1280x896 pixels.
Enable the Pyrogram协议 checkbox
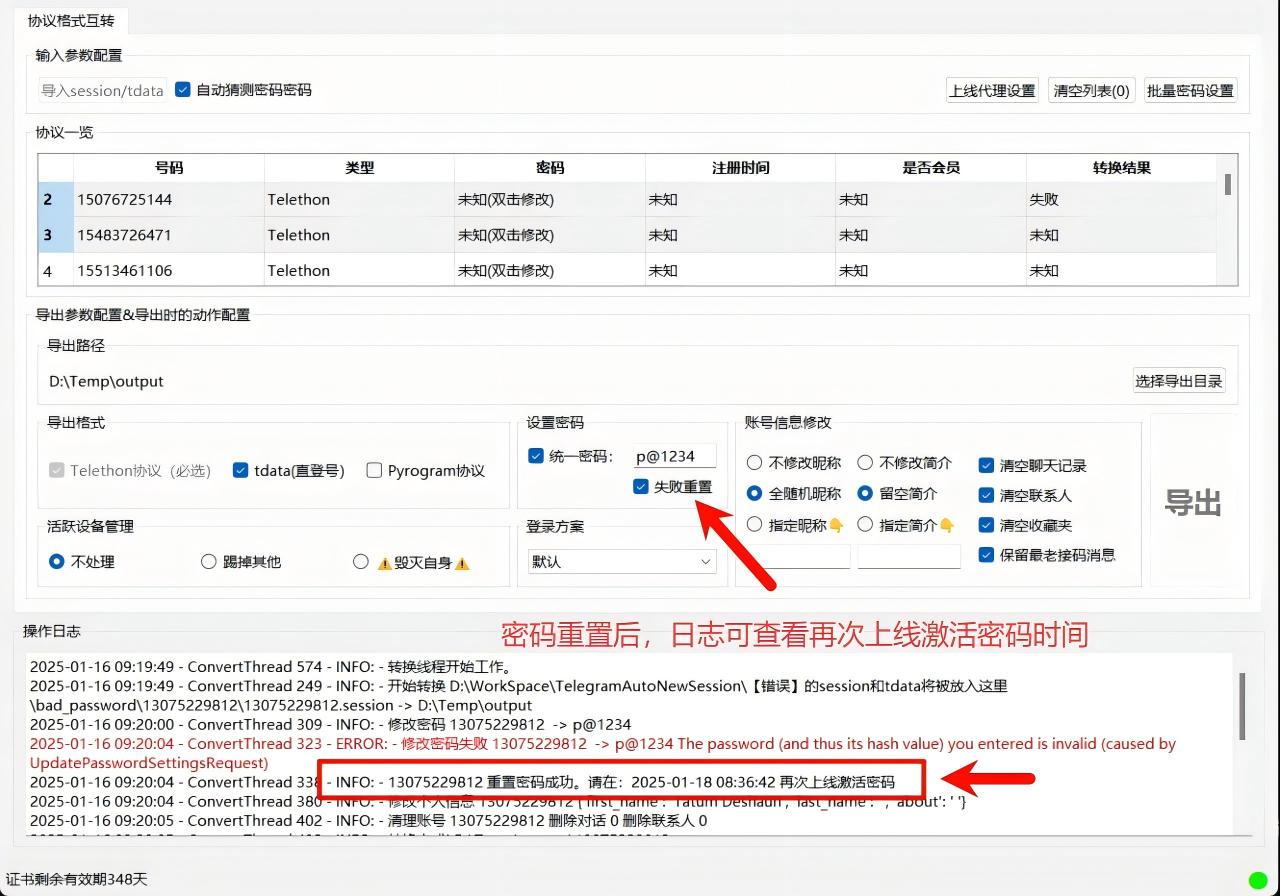(x=374, y=470)
